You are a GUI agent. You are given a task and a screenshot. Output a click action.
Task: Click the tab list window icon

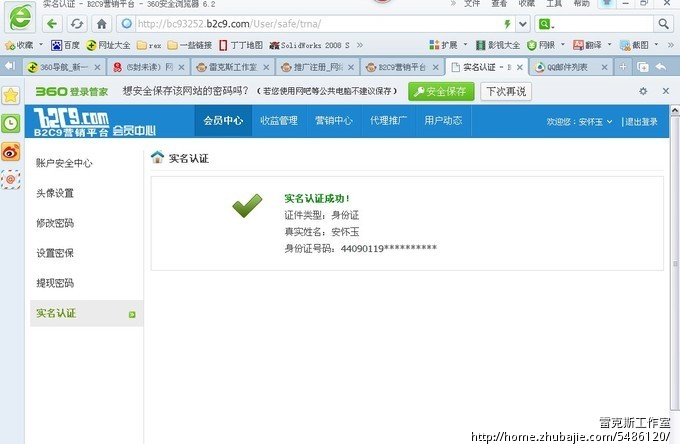click(x=643, y=67)
